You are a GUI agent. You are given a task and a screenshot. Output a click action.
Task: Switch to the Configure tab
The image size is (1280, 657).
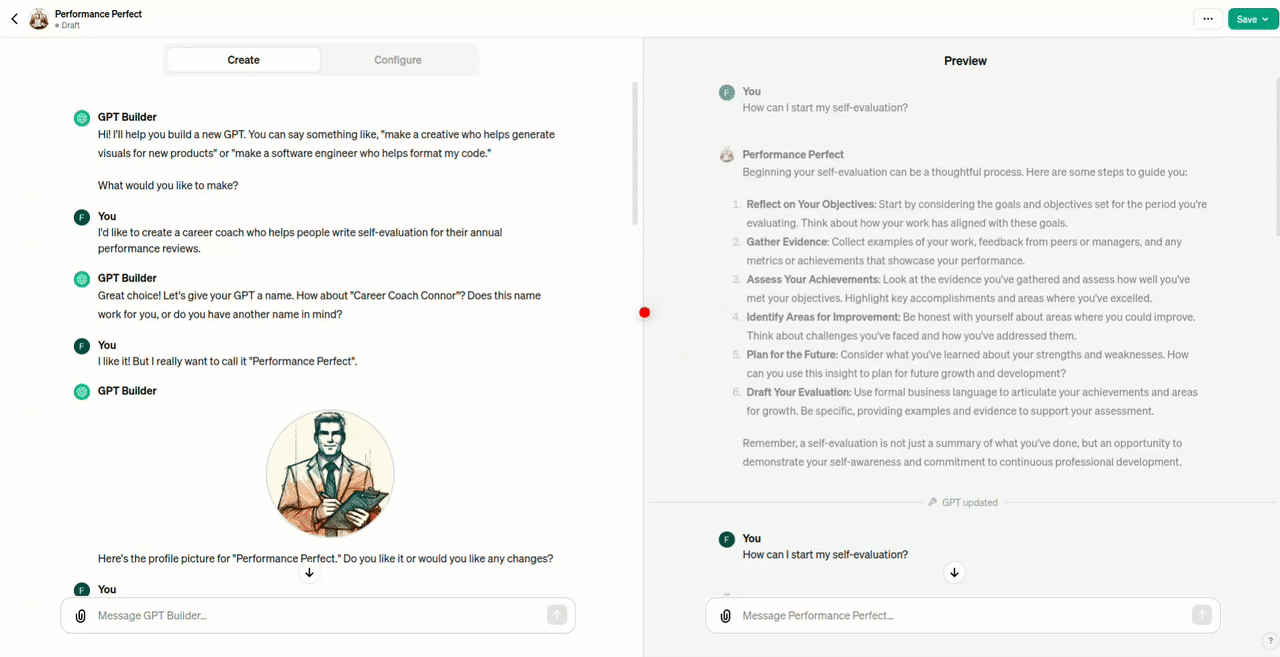398,60
